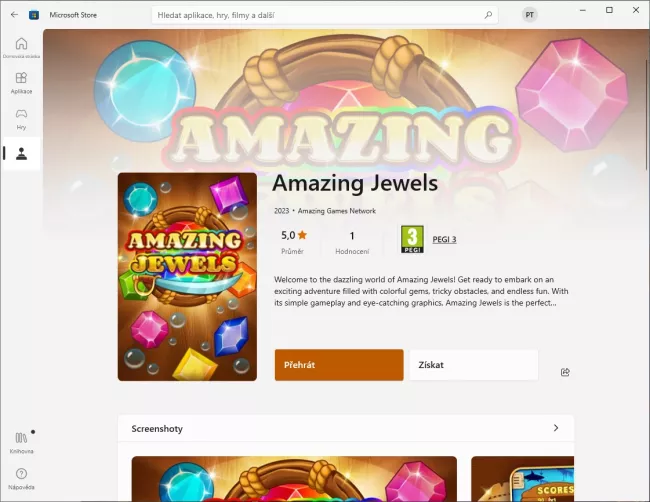The height and width of the screenshot is (502, 650).
Task: Open the Aplikace section in sidebar
Action: tap(21, 83)
